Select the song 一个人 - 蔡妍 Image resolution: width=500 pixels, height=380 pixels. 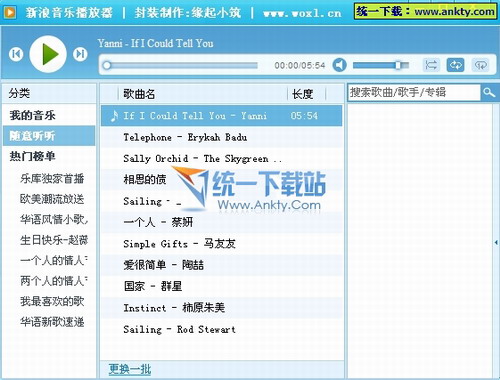pyautogui.click(x=221, y=222)
